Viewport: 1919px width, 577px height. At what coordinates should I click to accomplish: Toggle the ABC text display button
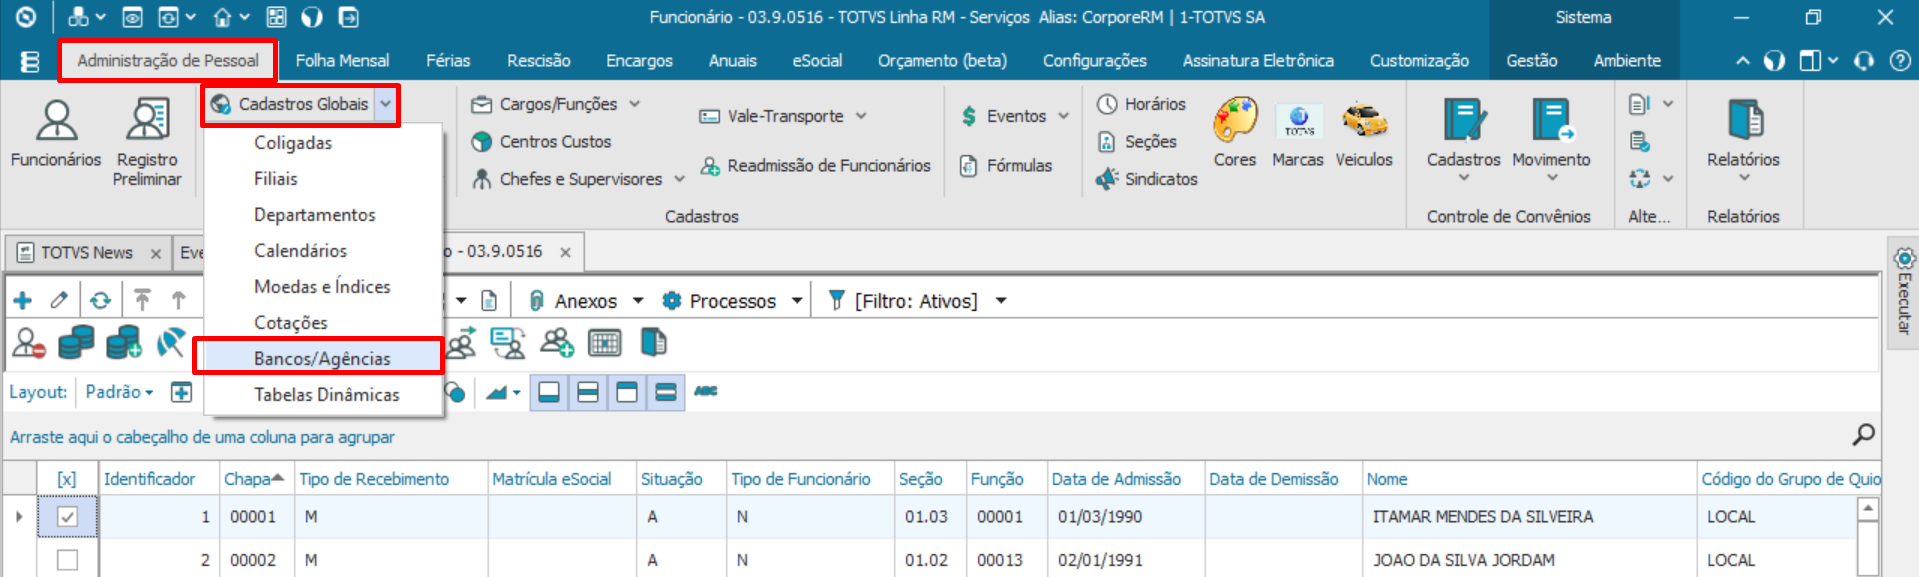point(706,391)
